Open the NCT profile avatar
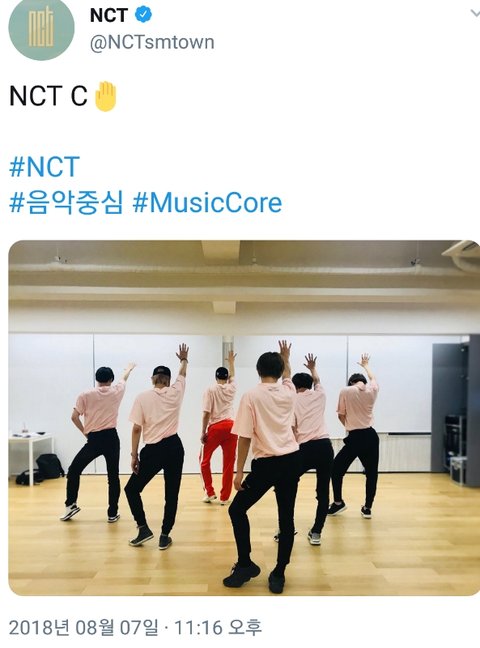 [41, 27]
